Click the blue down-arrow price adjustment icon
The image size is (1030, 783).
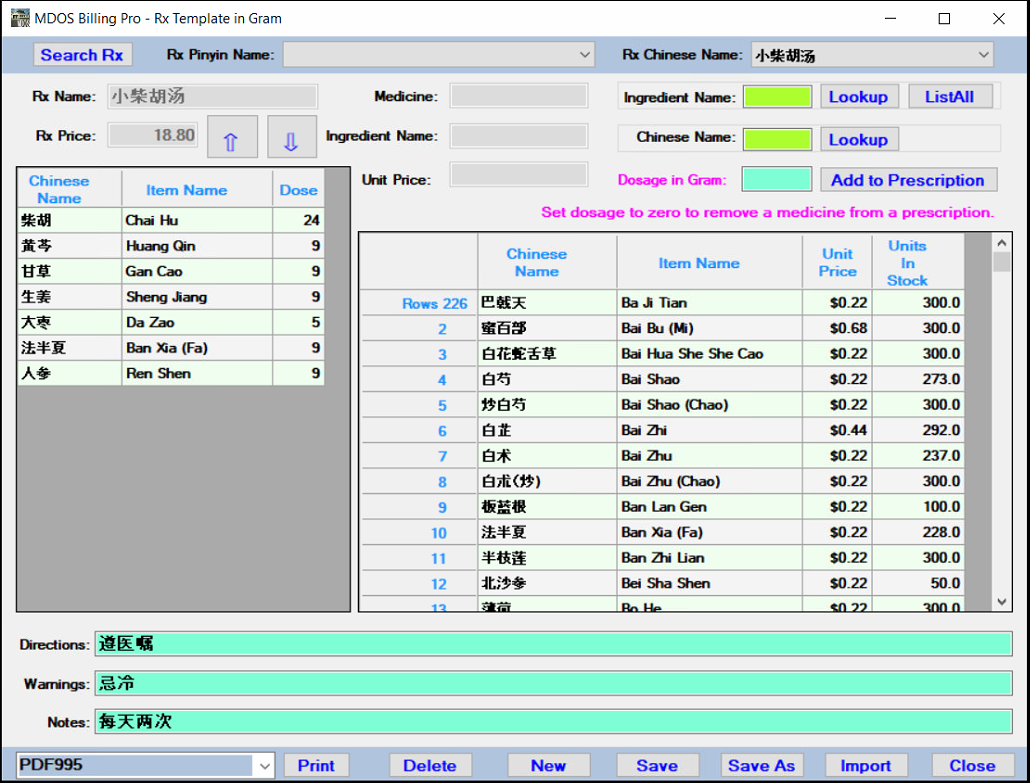click(x=291, y=136)
